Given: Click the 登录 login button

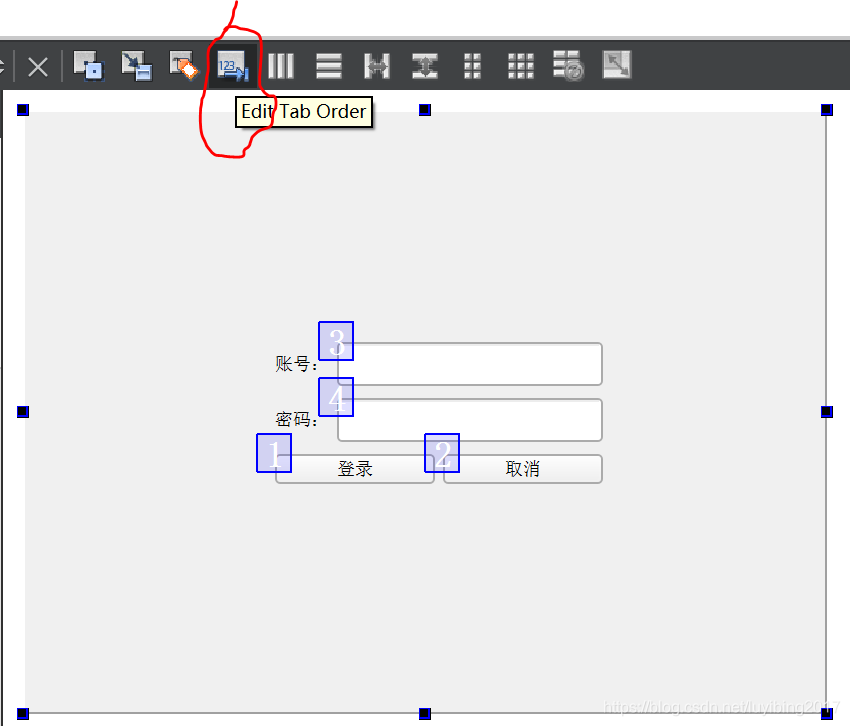Looking at the screenshot, I should pos(355,469).
